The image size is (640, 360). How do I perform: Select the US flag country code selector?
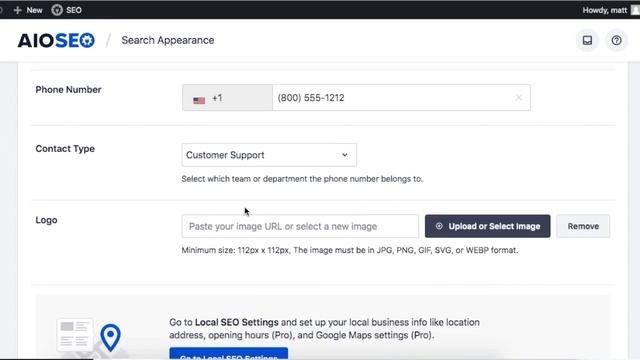click(227, 98)
